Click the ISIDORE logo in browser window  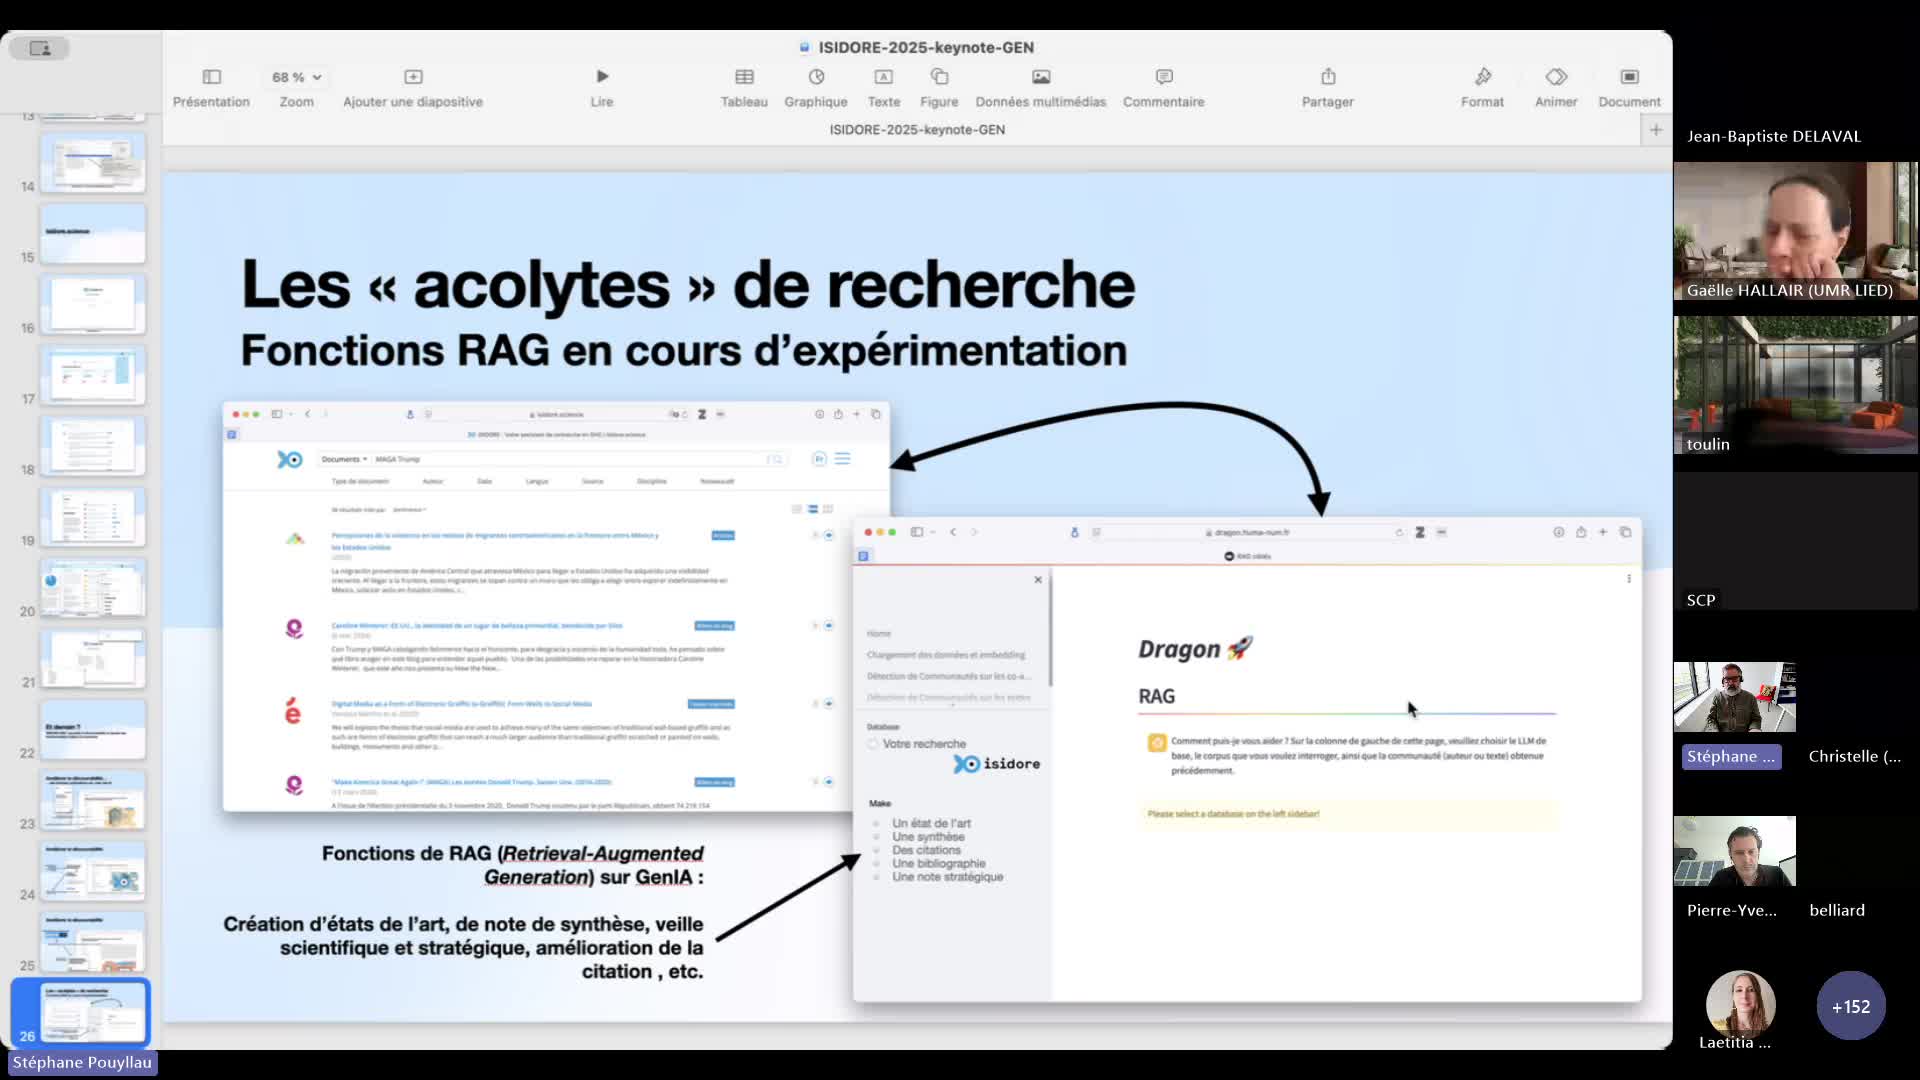[290, 459]
